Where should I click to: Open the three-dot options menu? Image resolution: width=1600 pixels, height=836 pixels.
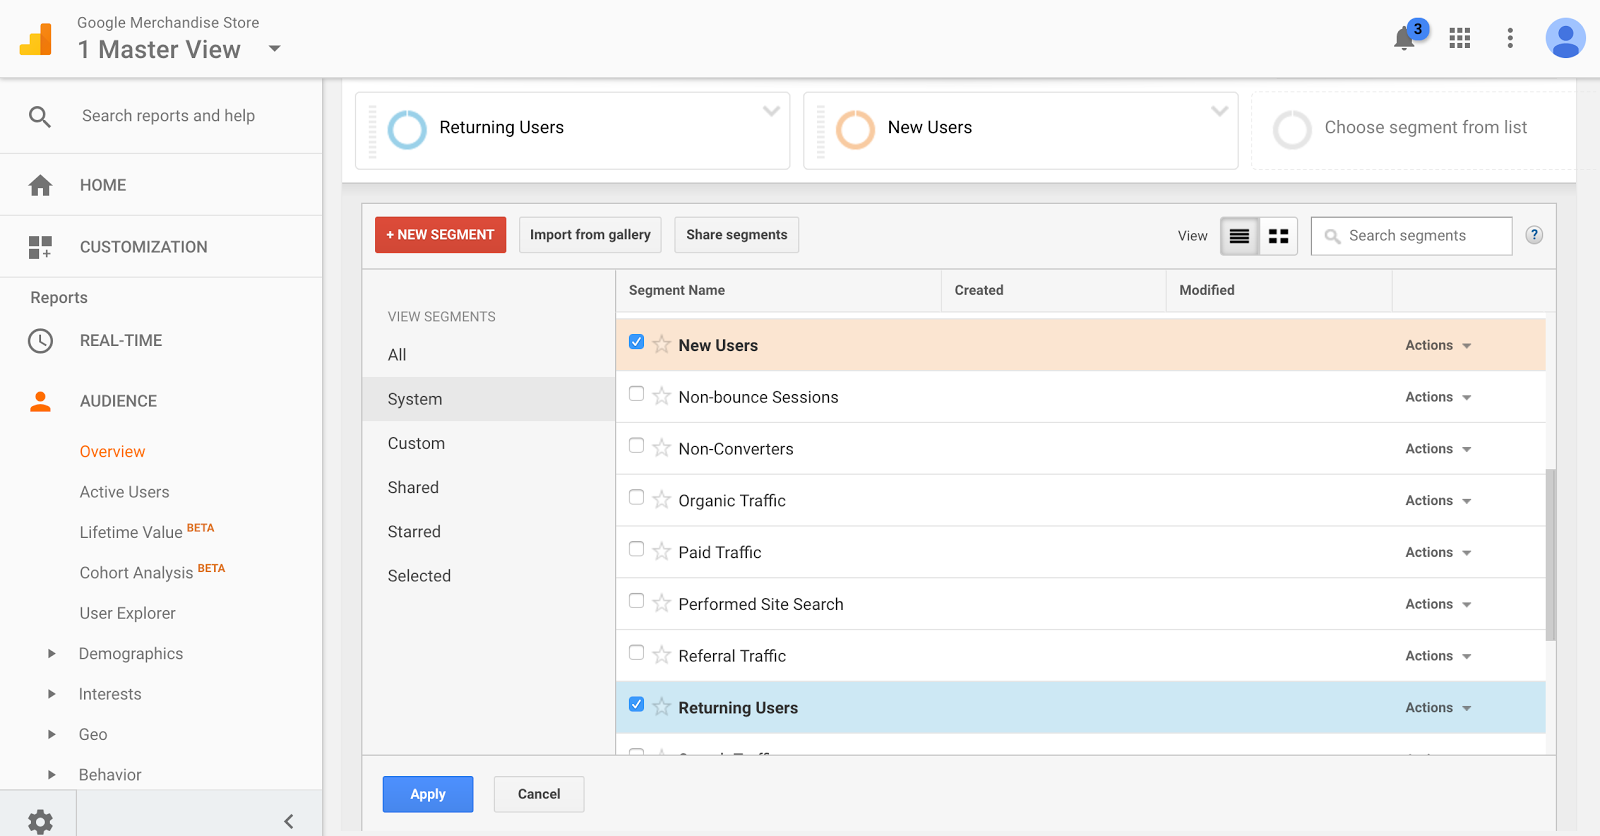click(x=1510, y=38)
